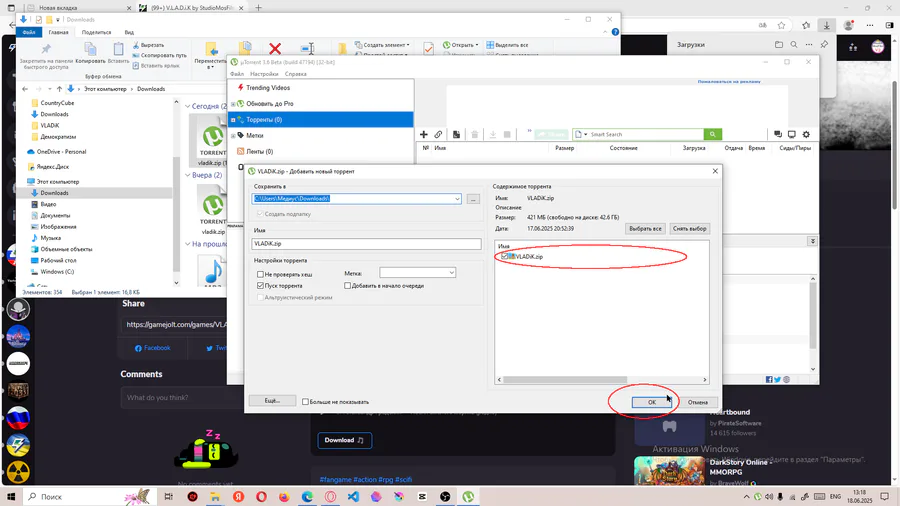
Task: Open Smart Search provider dropdown arrow
Action: click(x=585, y=134)
